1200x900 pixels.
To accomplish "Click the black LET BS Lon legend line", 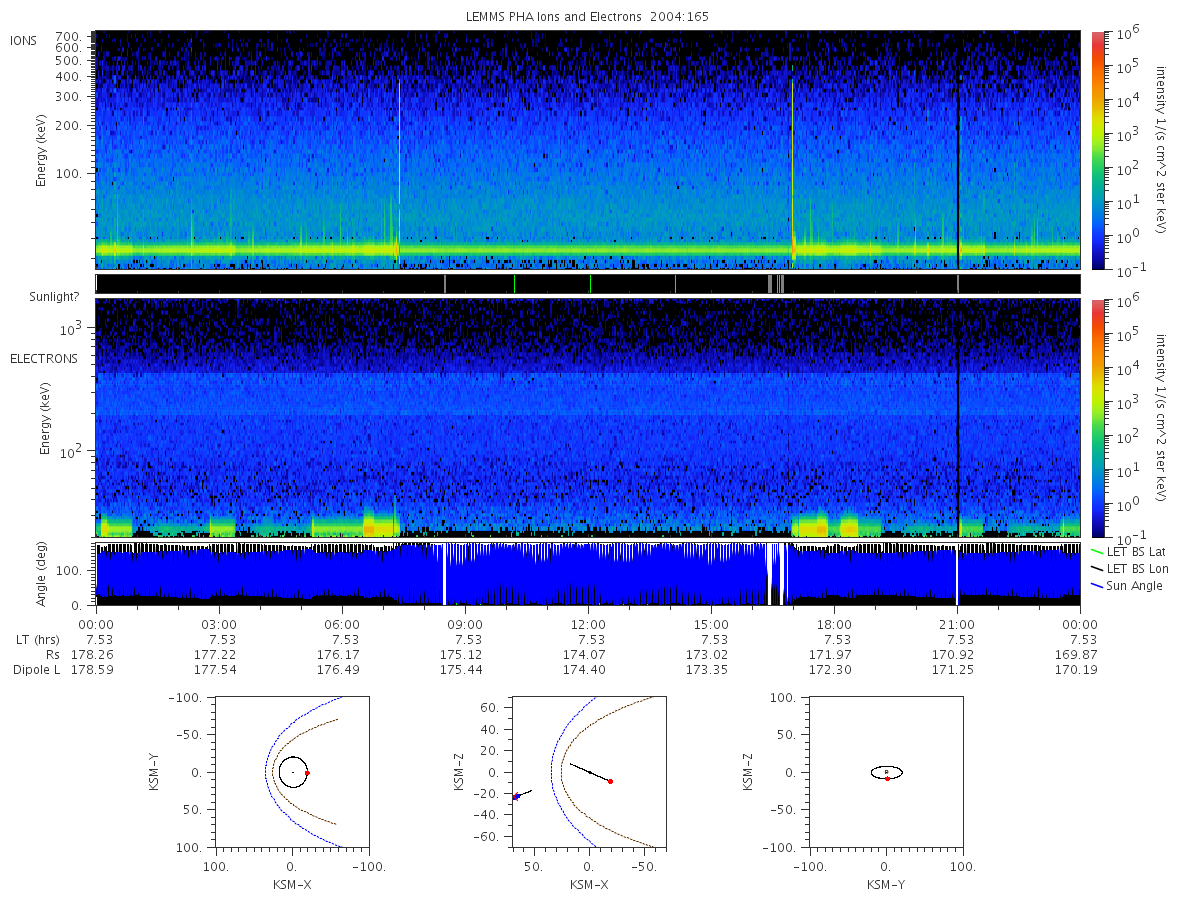I will point(1097,569).
